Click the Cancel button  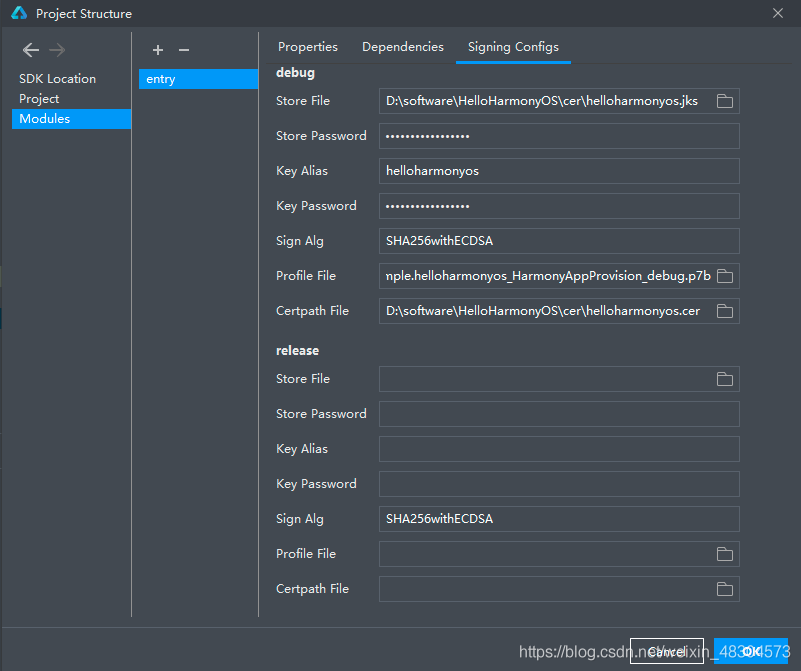coord(667,651)
